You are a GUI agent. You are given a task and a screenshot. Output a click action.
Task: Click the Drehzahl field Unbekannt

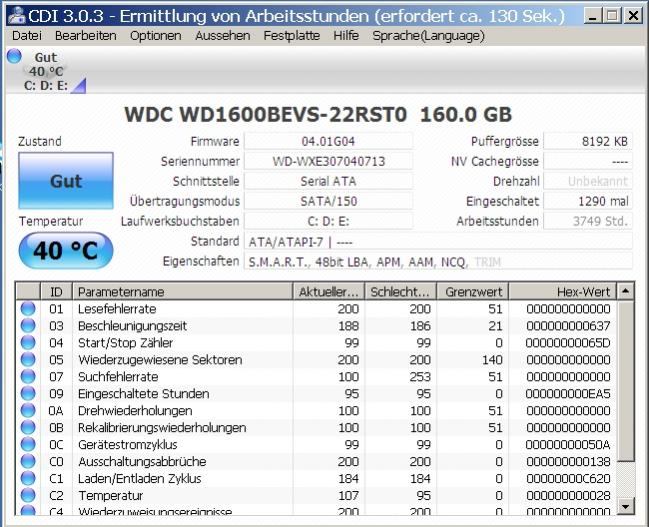(x=588, y=181)
